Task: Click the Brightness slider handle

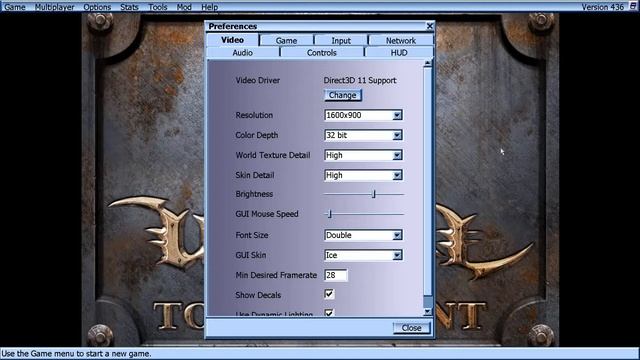Action: click(x=373, y=194)
